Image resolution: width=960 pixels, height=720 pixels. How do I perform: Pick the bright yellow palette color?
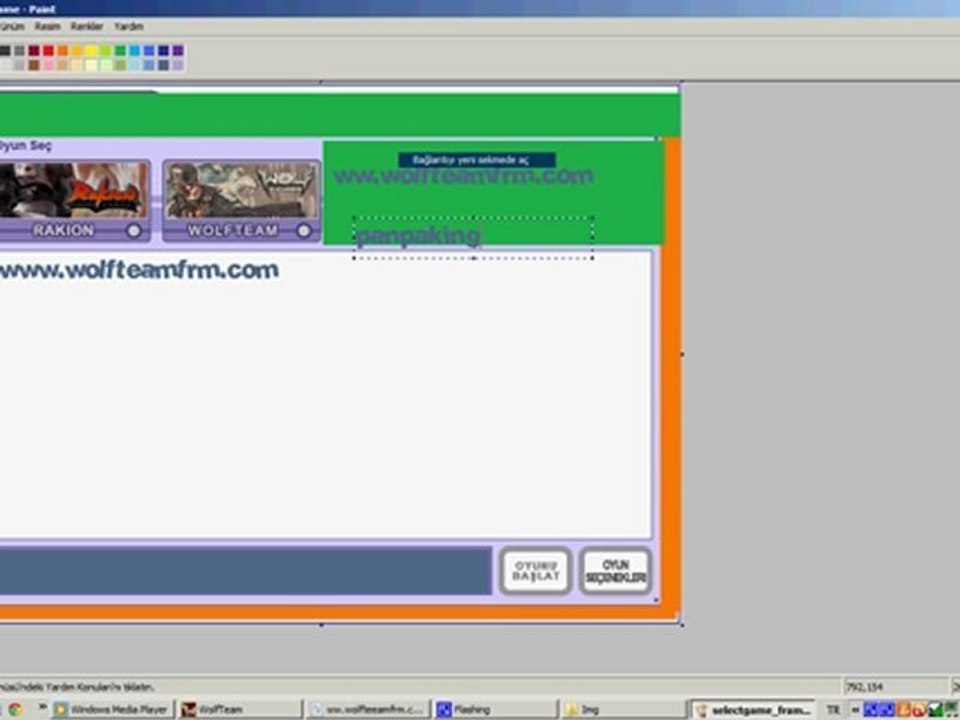coord(91,50)
